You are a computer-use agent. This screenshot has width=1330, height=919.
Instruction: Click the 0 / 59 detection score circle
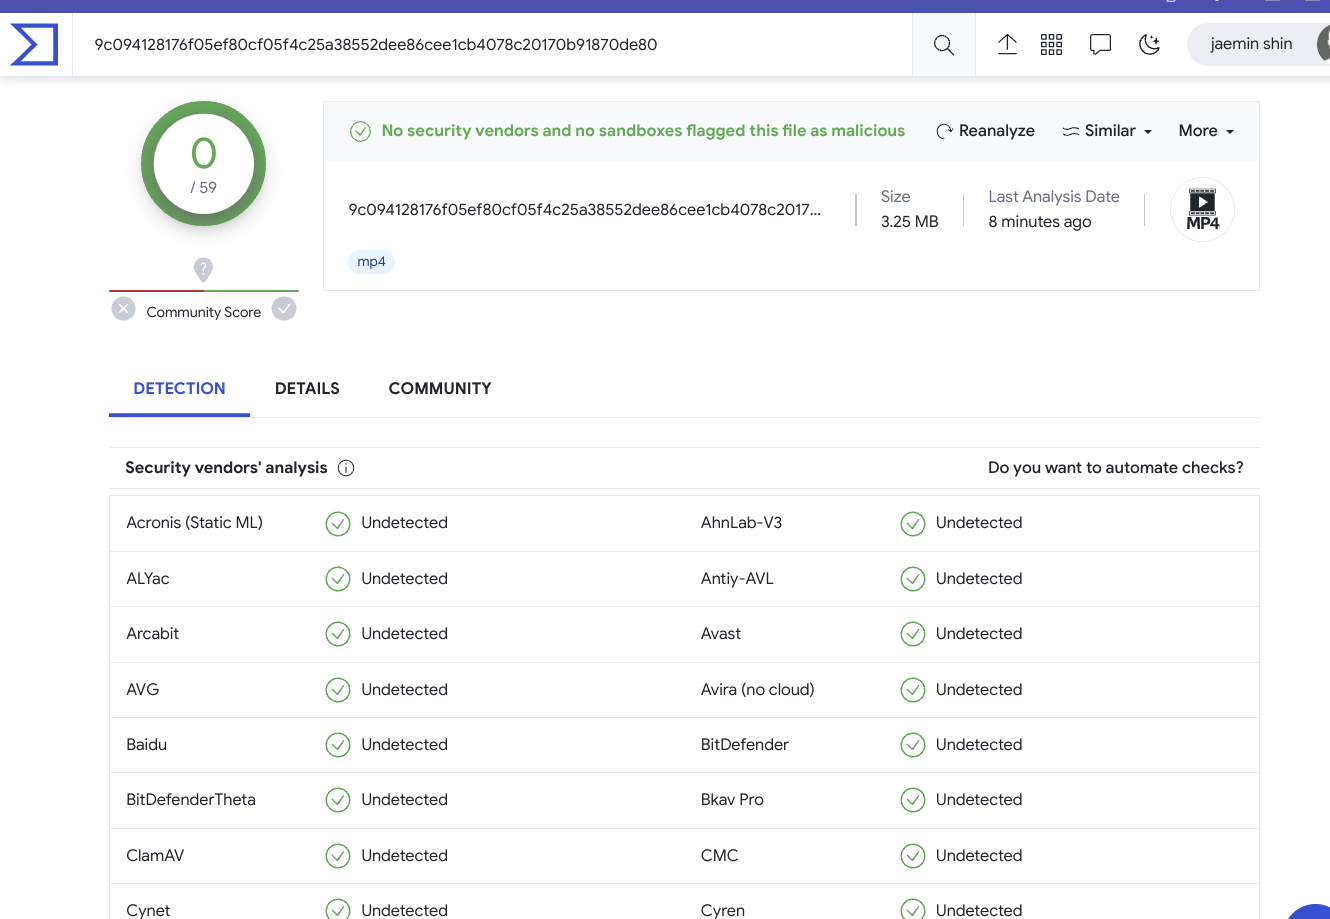[x=204, y=164]
